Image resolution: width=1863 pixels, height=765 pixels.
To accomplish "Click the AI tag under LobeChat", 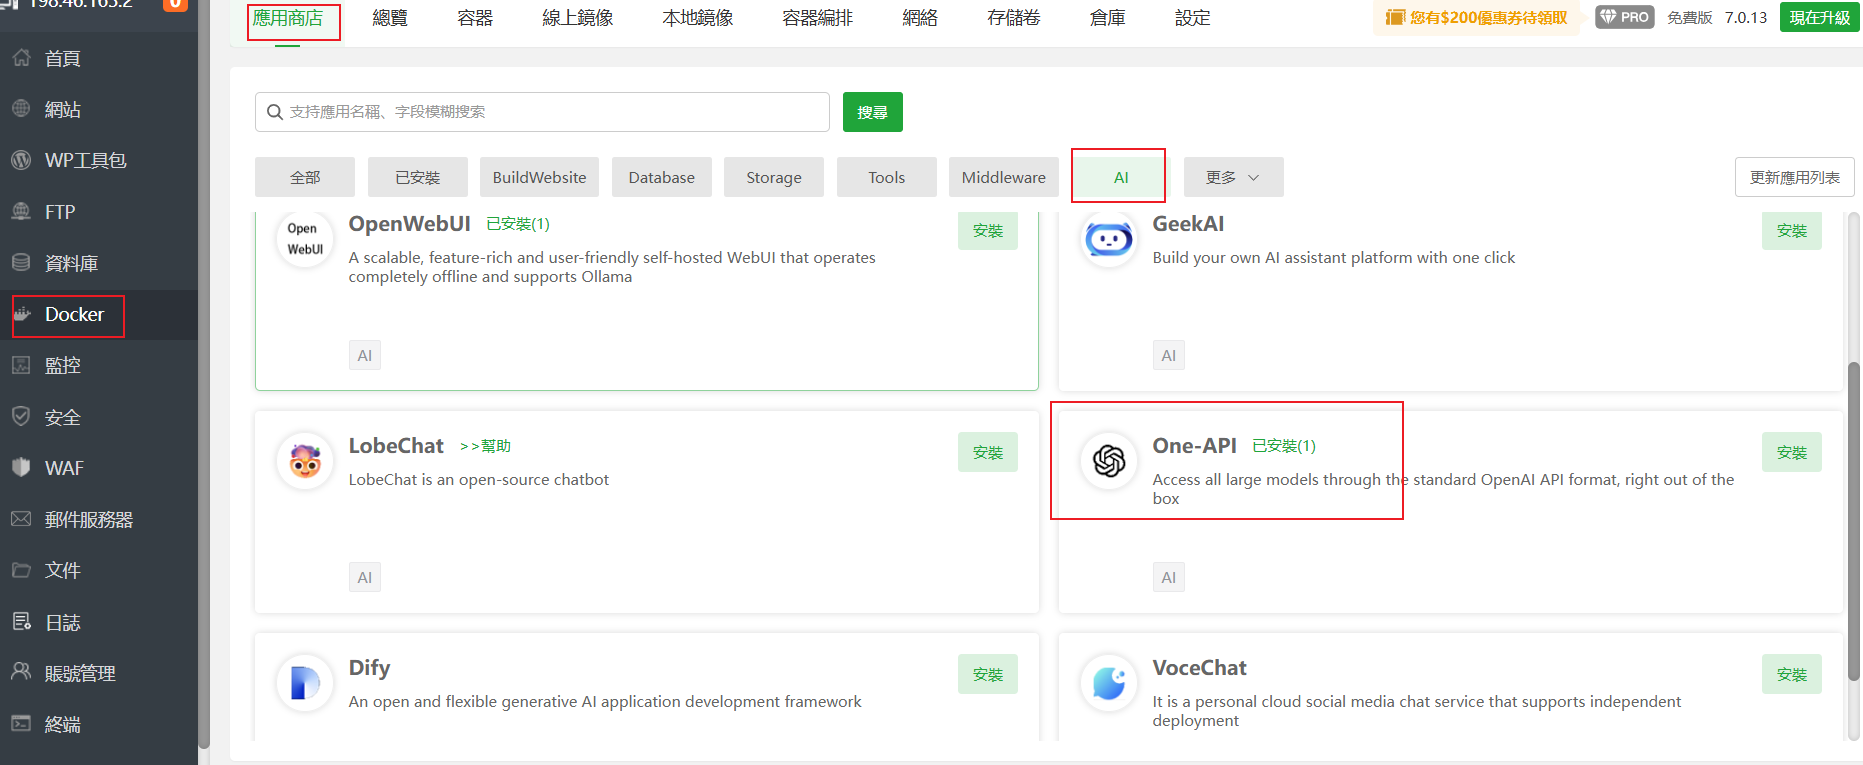I will click(365, 577).
